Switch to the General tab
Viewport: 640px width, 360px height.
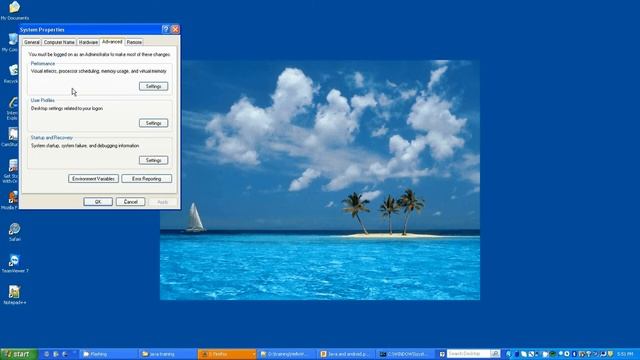coord(31,42)
